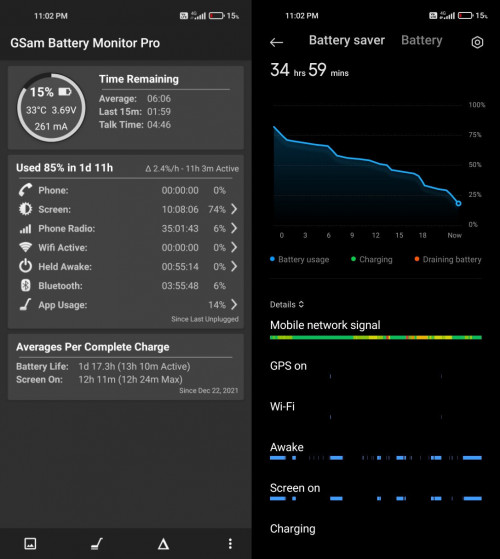Tap the Time Remaining heading
This screenshot has width=500, height=559.
pyautogui.click(x=139, y=79)
